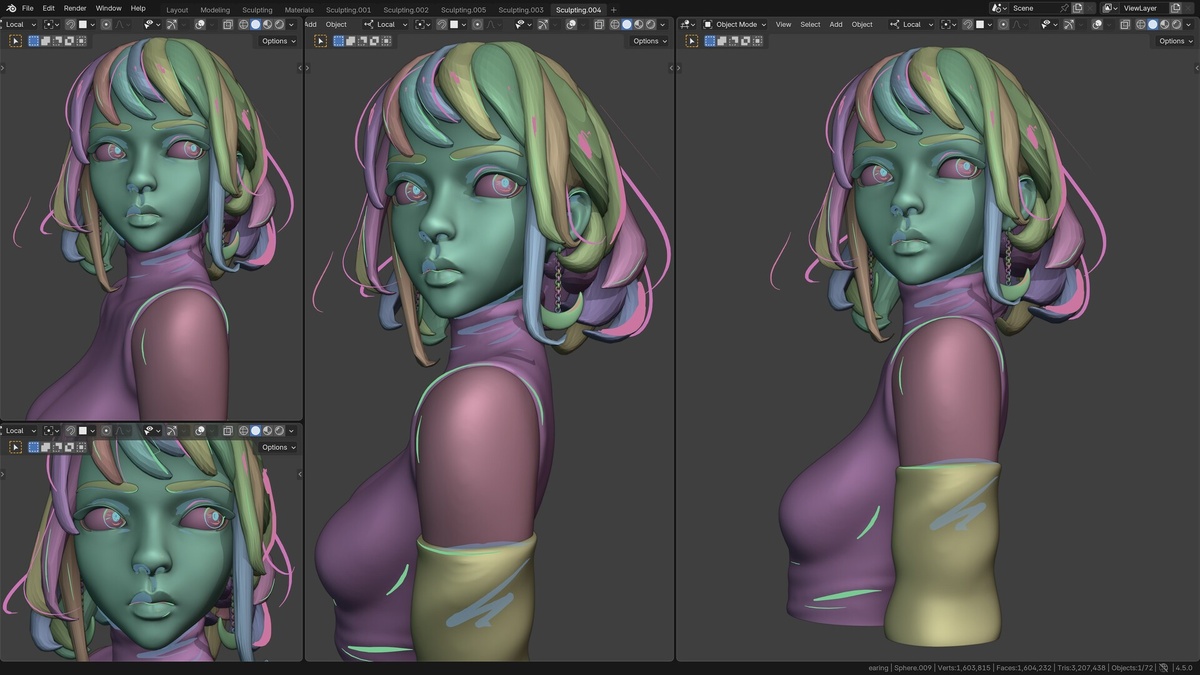Open Local orientation dropdown in top-left viewport

[19, 24]
